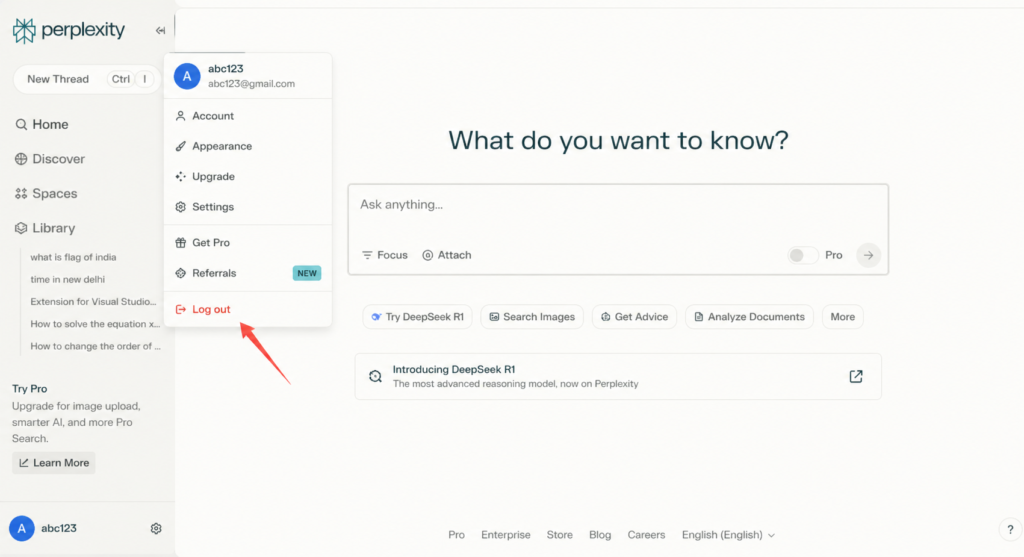Click the Perplexity logo
Viewport: 1024px width, 557px height.
(69, 30)
